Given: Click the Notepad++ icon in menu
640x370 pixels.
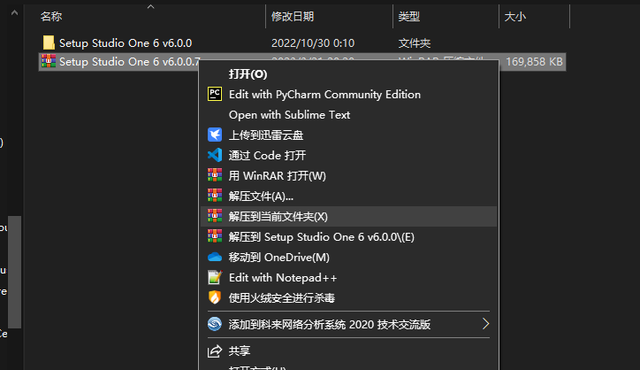Looking at the screenshot, I should tap(215, 277).
